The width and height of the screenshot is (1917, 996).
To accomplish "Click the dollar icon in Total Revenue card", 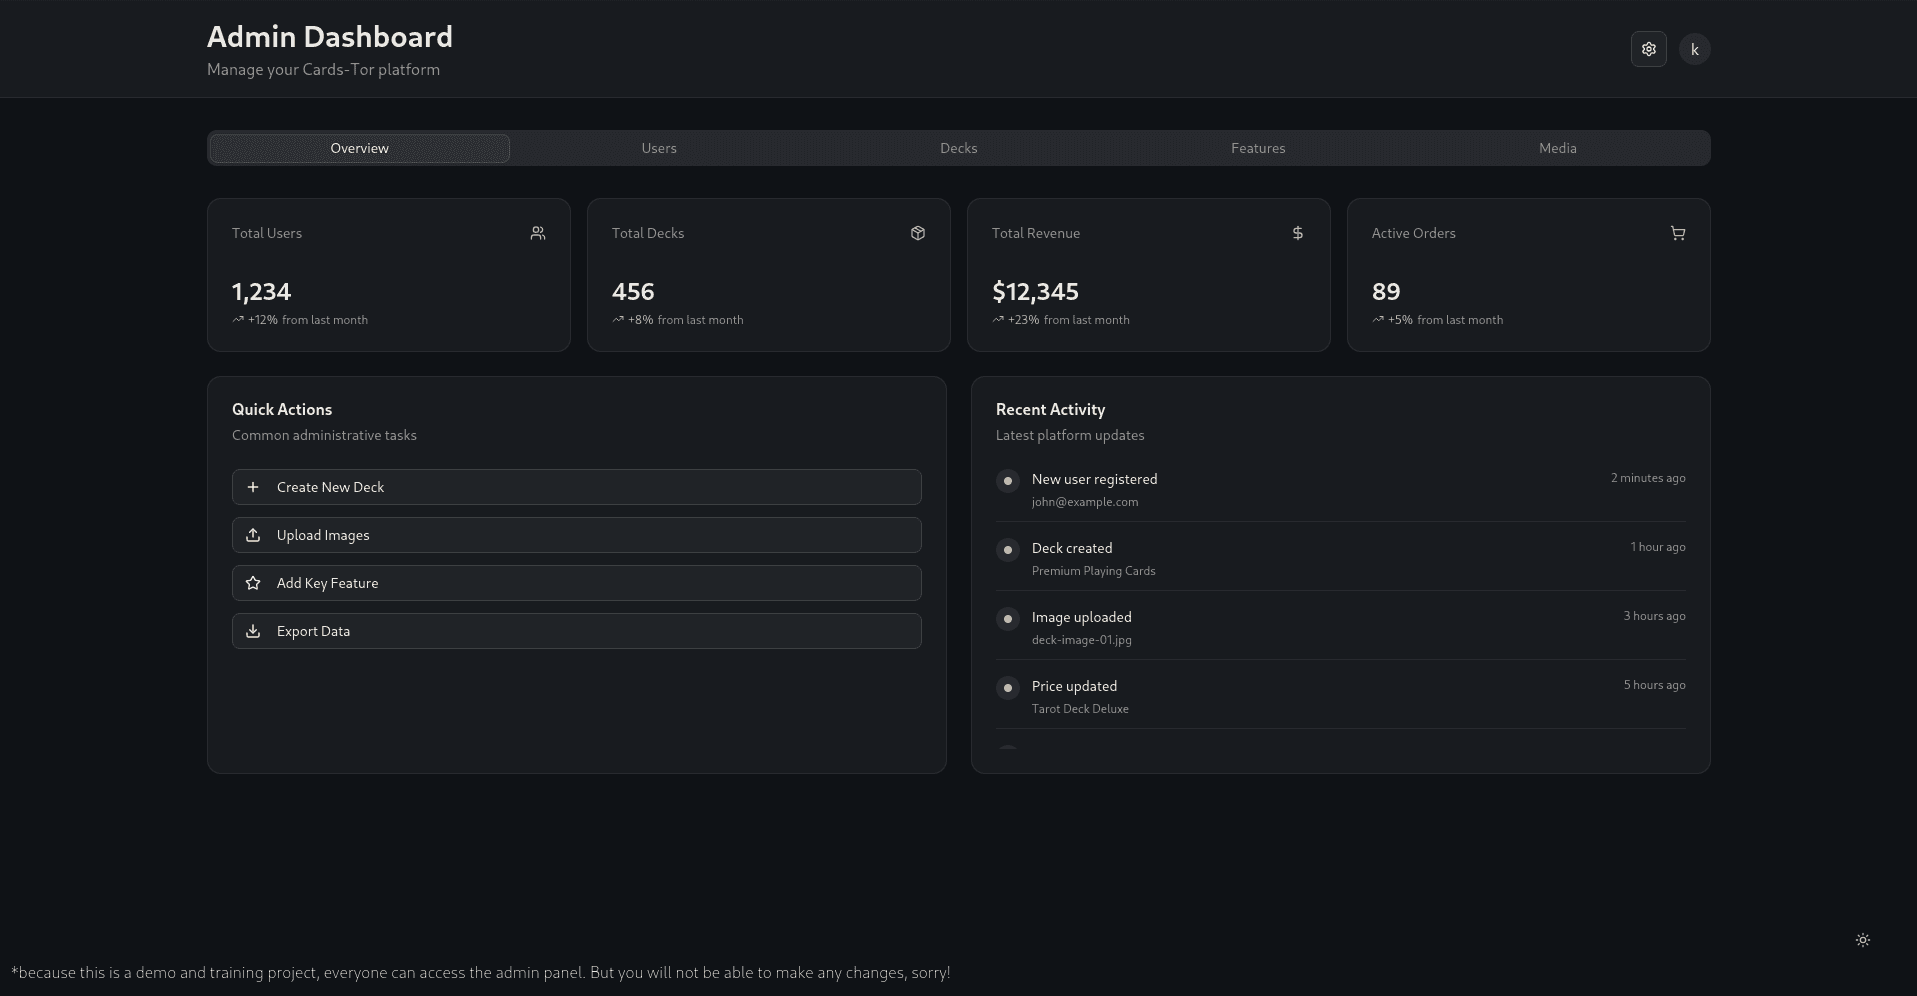I will coord(1298,233).
